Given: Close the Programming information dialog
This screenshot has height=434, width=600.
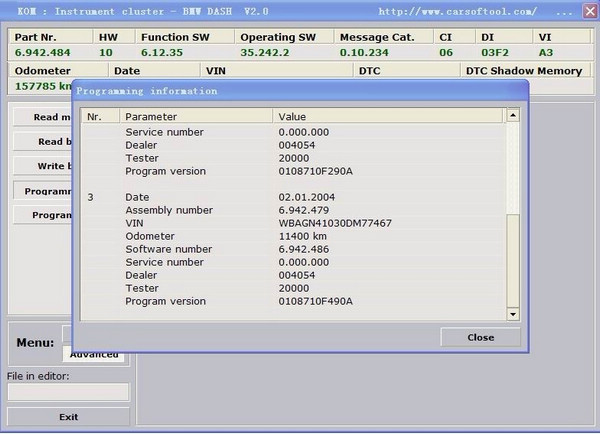Looking at the screenshot, I should coord(480,337).
